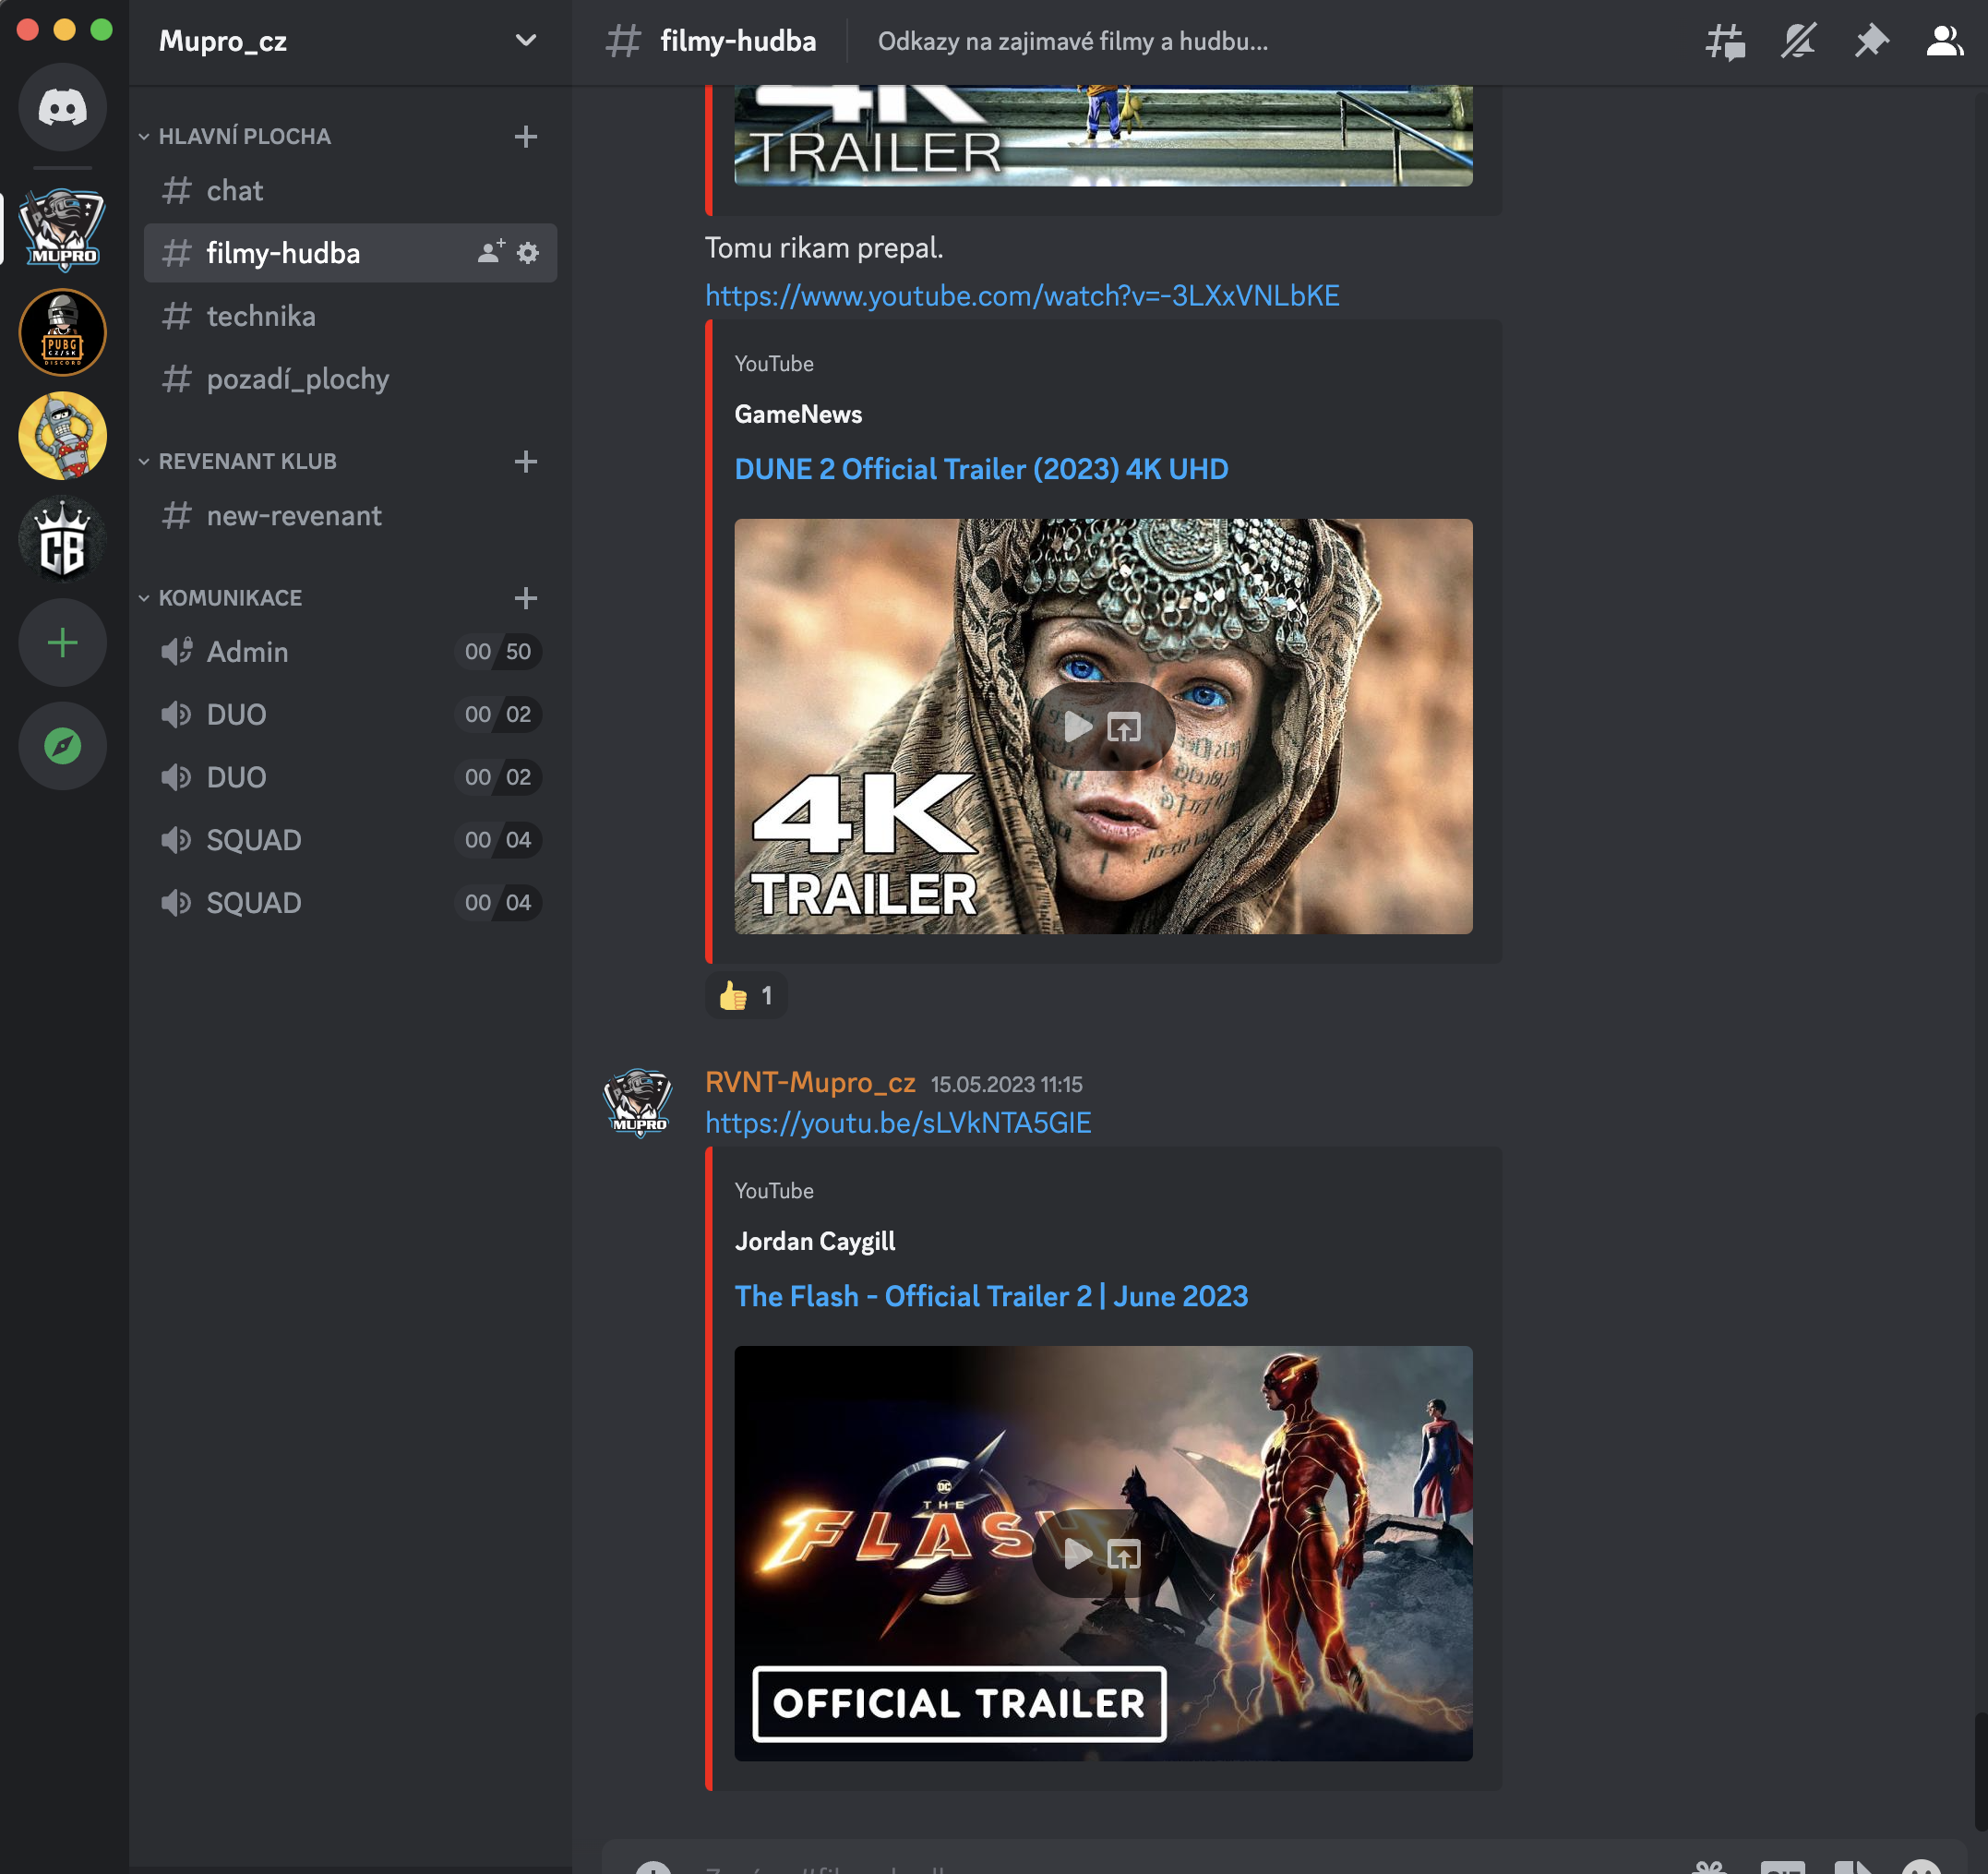Open filmy-hudba channel settings gear
Image resolution: width=1988 pixels, height=1874 pixels.
coord(528,253)
